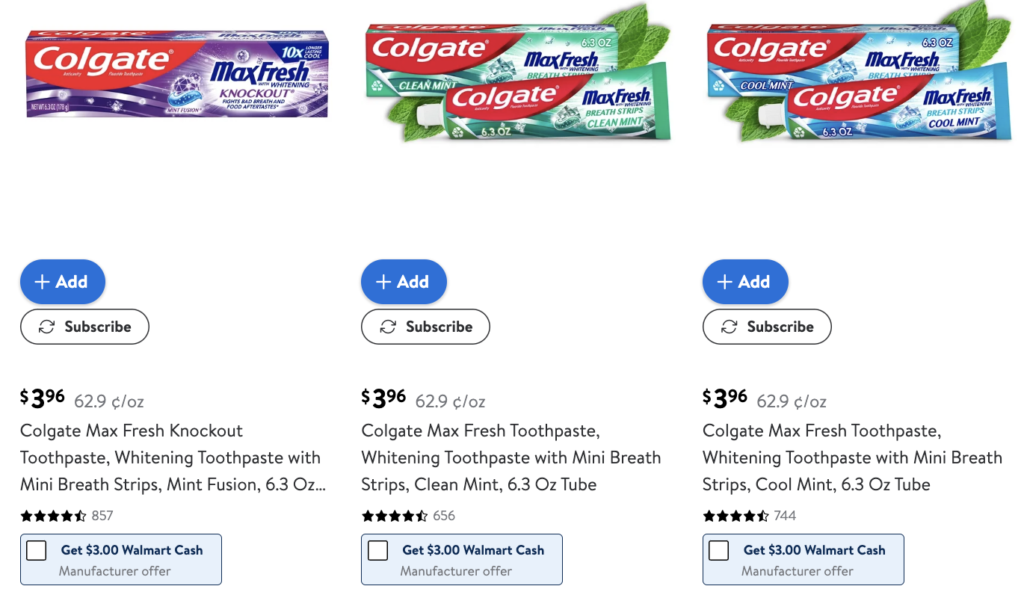
Task: Check Walmart Cash offer for Knockout toothpaste
Action: tap(37, 550)
